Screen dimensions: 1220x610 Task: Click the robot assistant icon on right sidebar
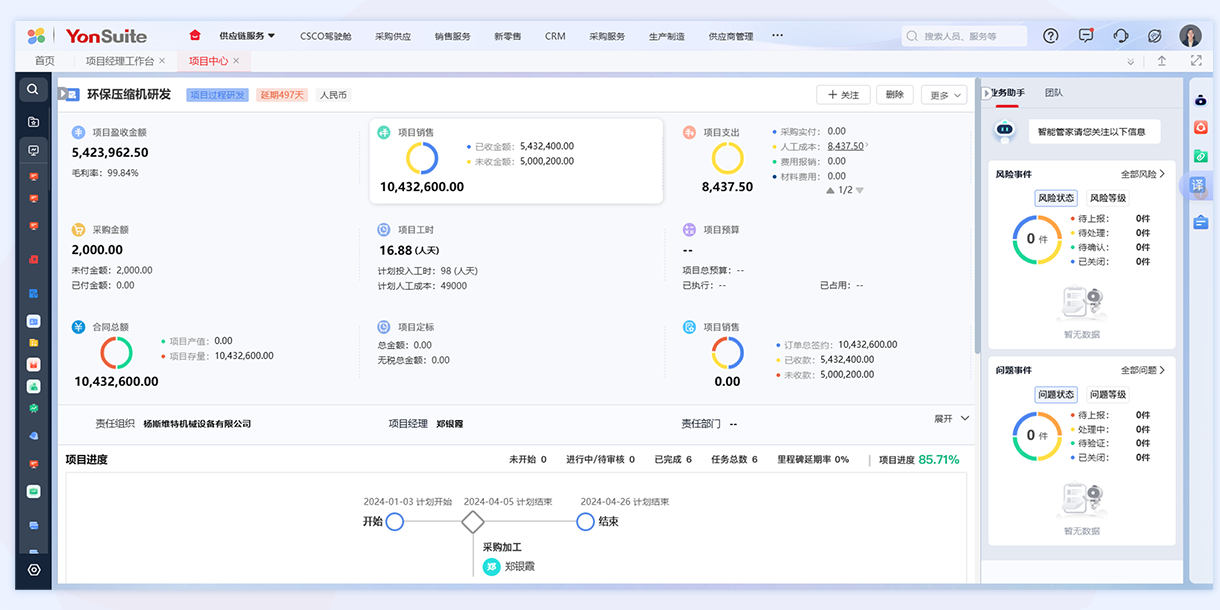[x=1200, y=100]
